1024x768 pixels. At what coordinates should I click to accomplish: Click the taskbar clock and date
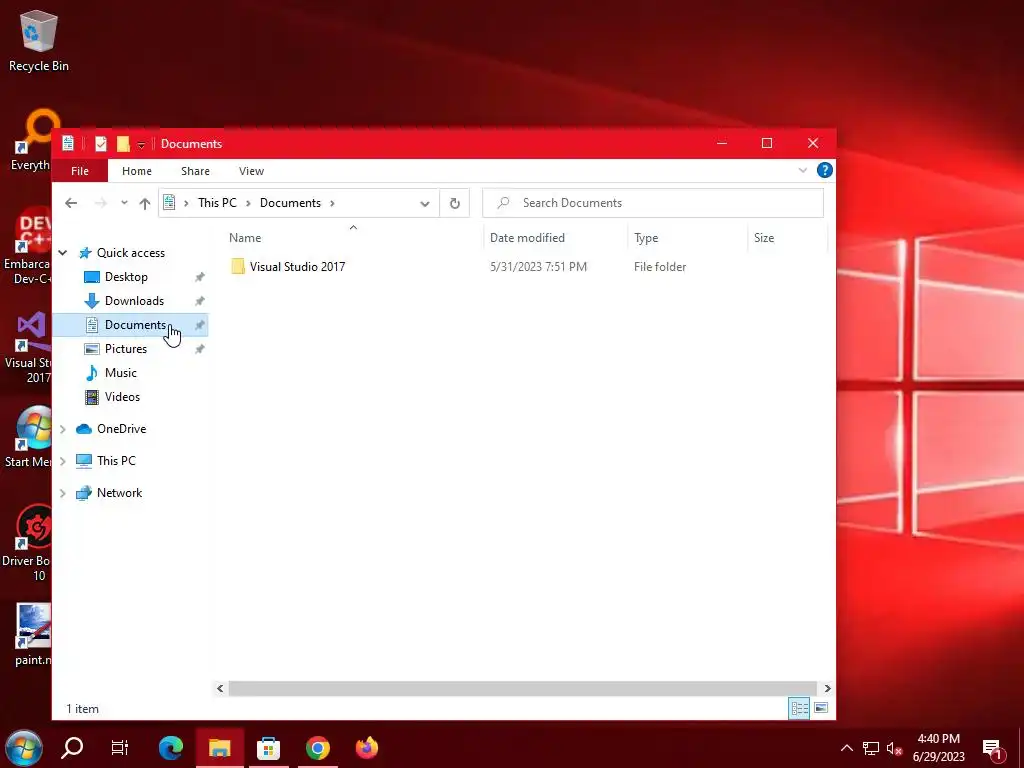[x=938, y=748]
